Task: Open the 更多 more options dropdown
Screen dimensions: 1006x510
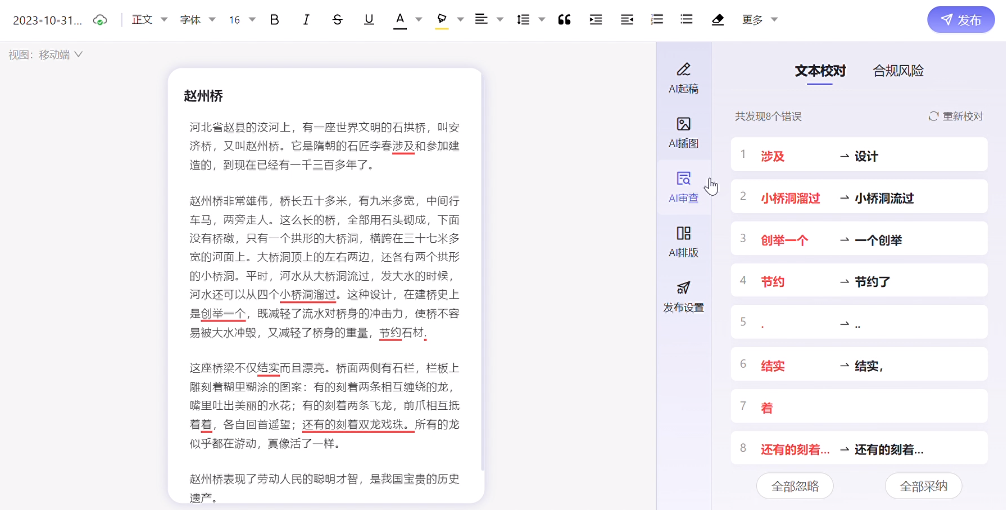Action: click(x=760, y=20)
